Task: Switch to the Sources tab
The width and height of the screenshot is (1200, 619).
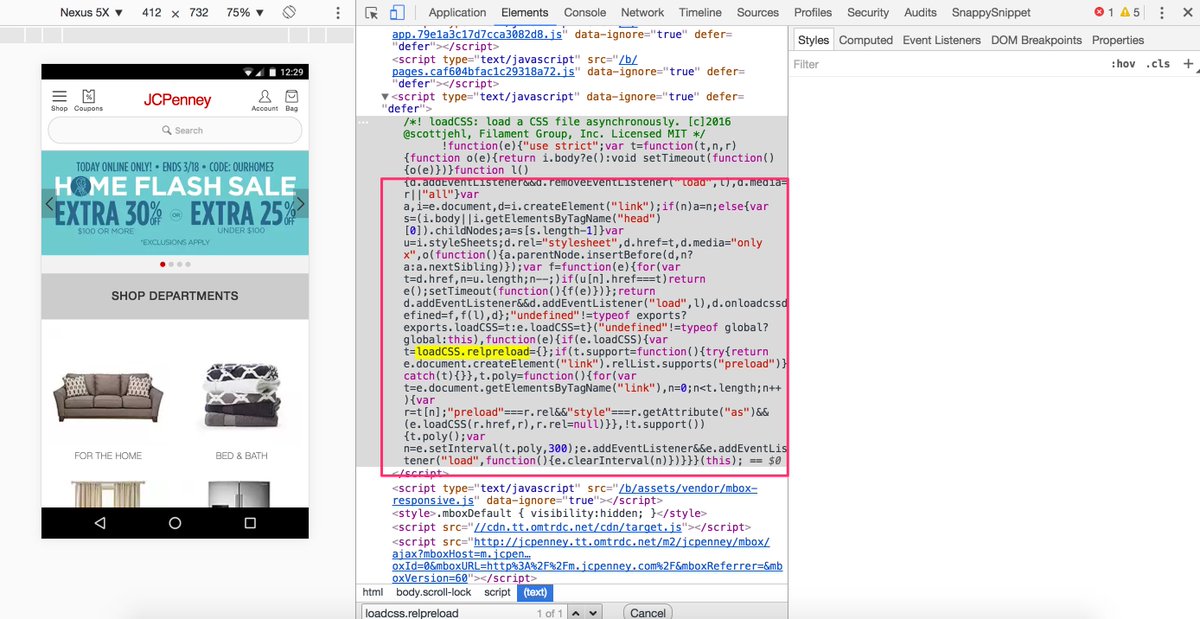Action: click(758, 13)
